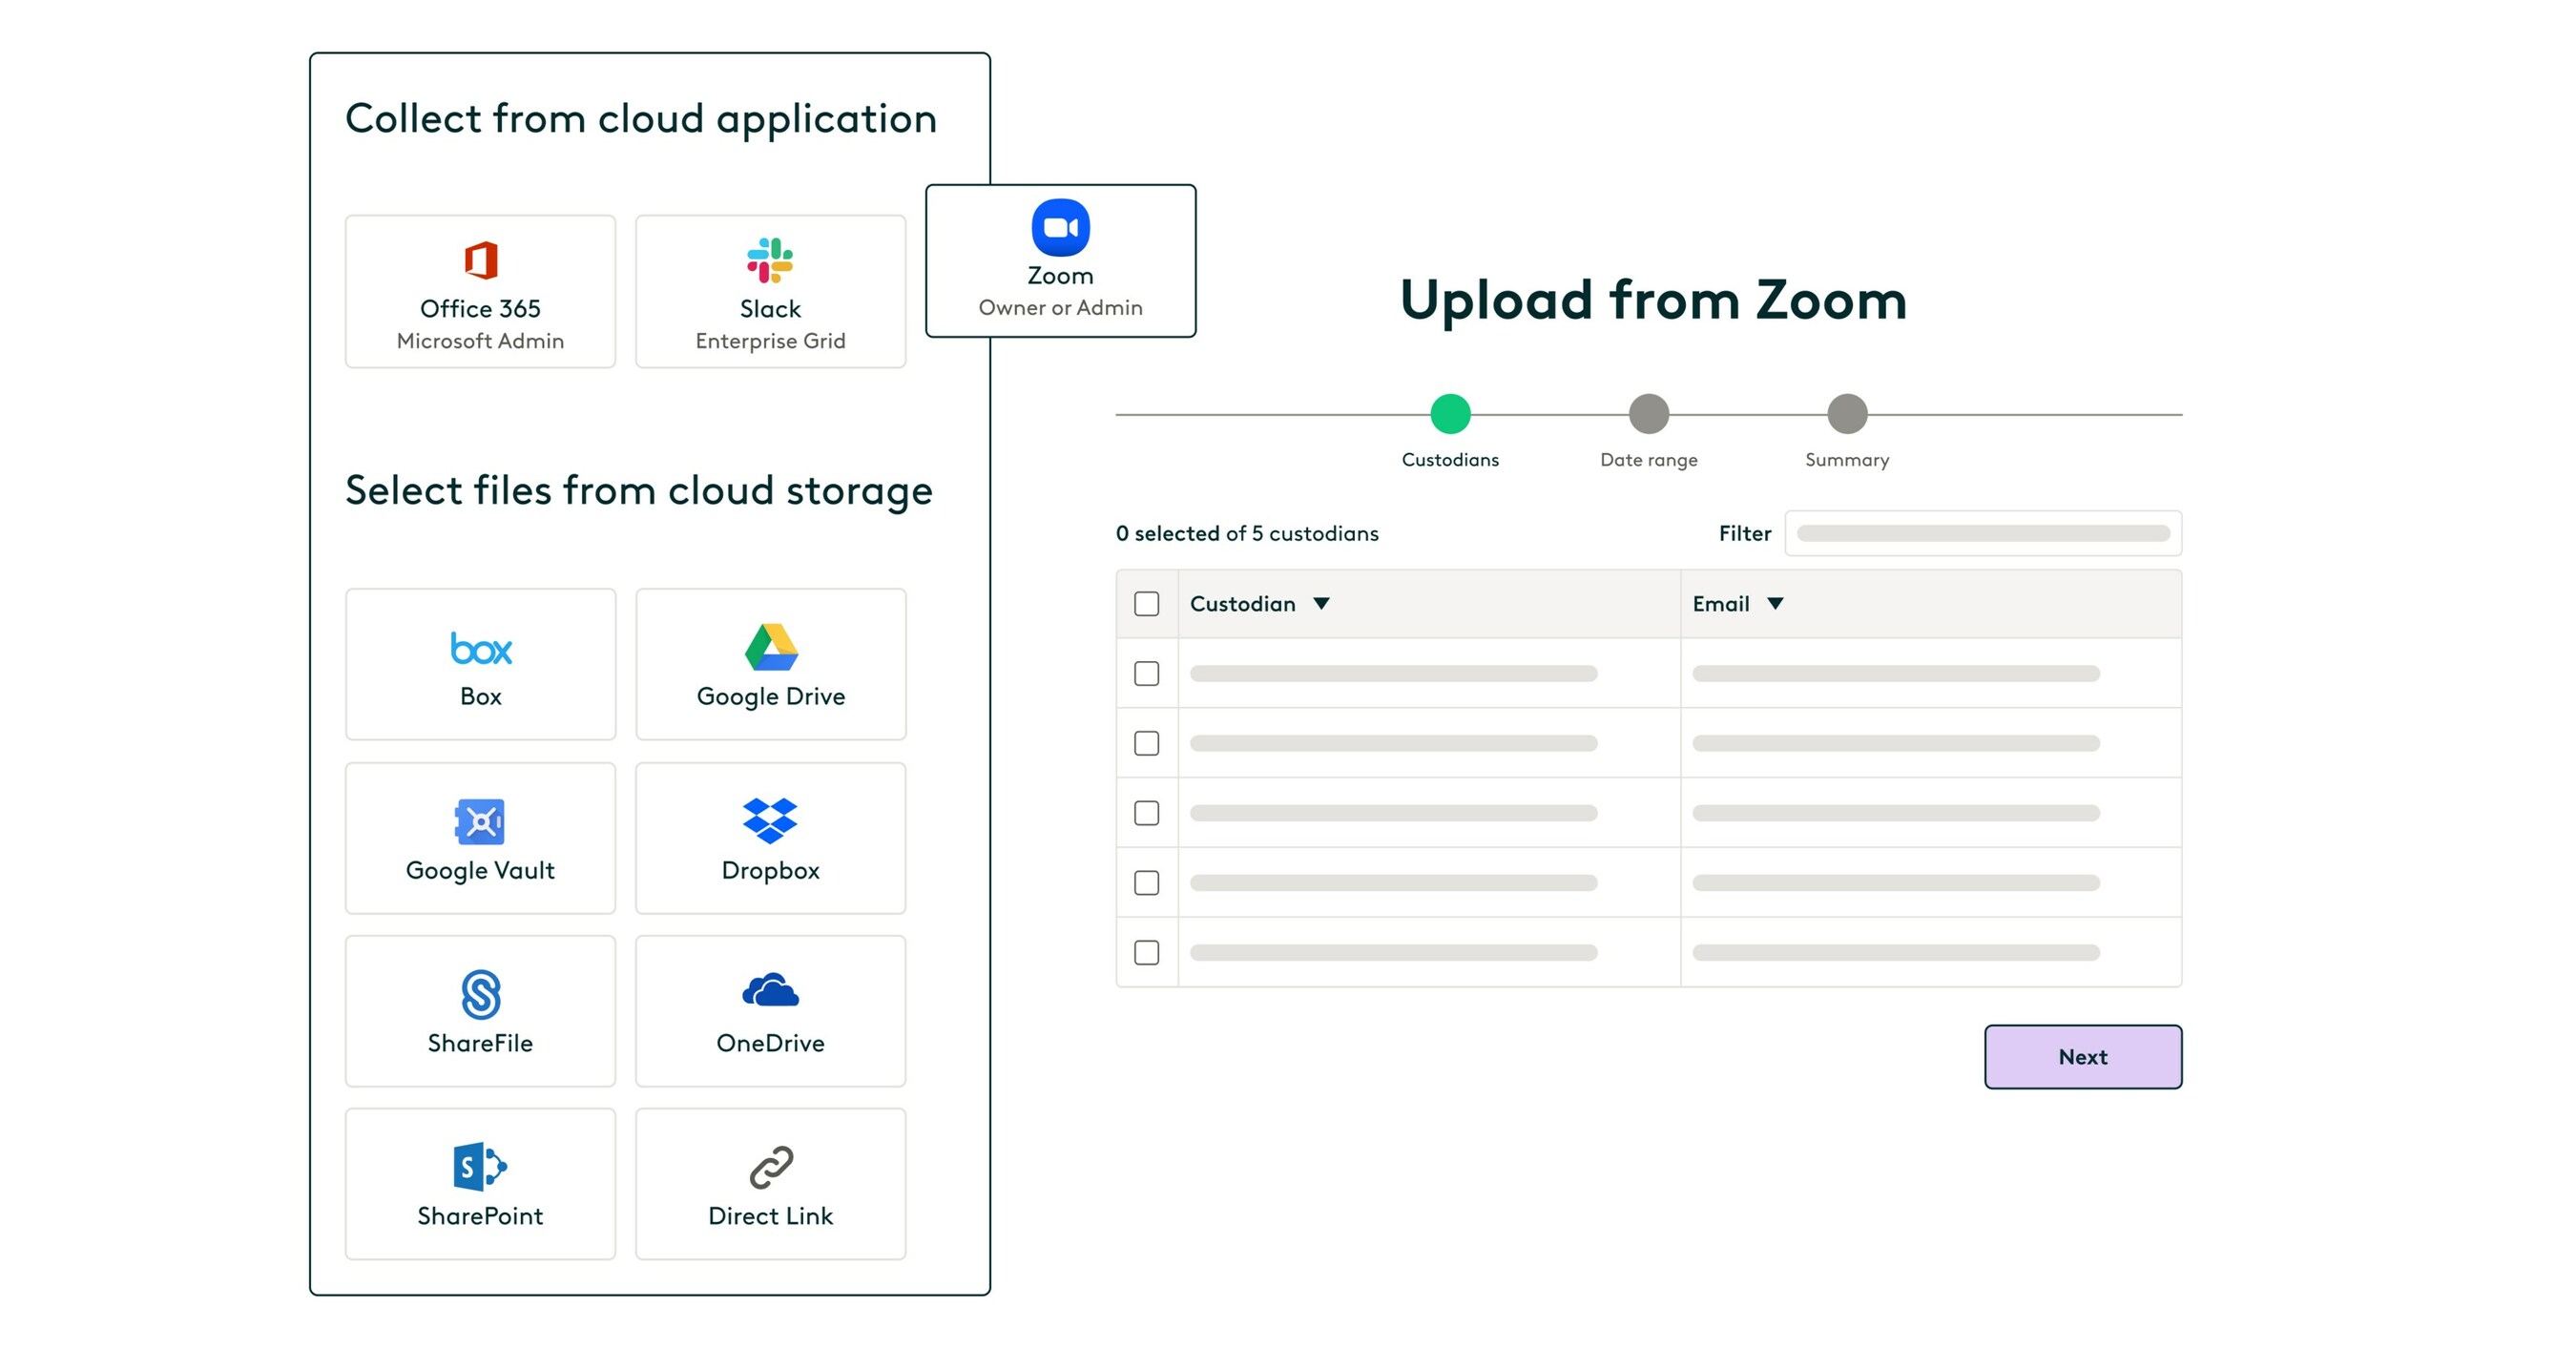The image size is (2576, 1348).
Task: Select SharePoint storage option
Action: (x=480, y=1184)
